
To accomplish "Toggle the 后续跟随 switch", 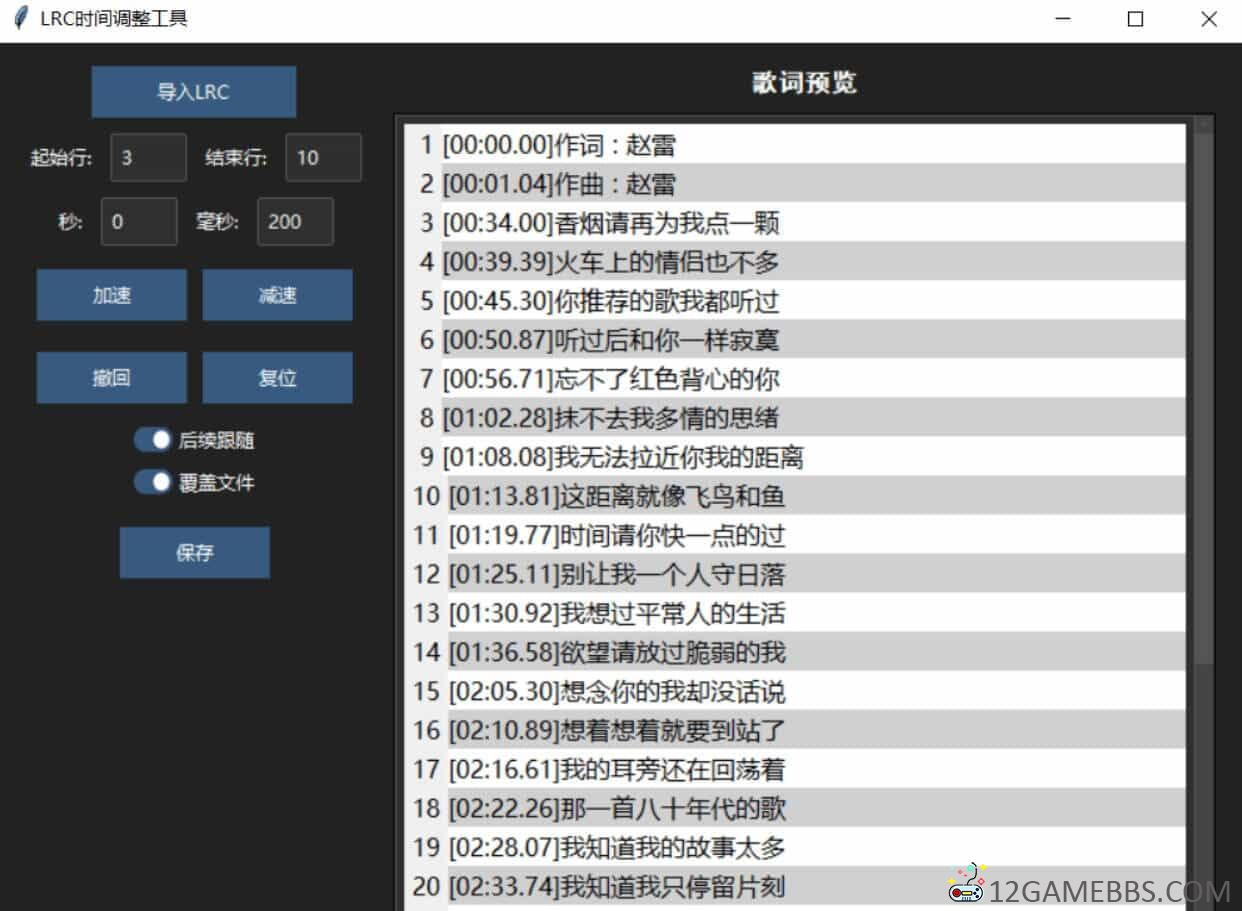I will click(x=153, y=440).
